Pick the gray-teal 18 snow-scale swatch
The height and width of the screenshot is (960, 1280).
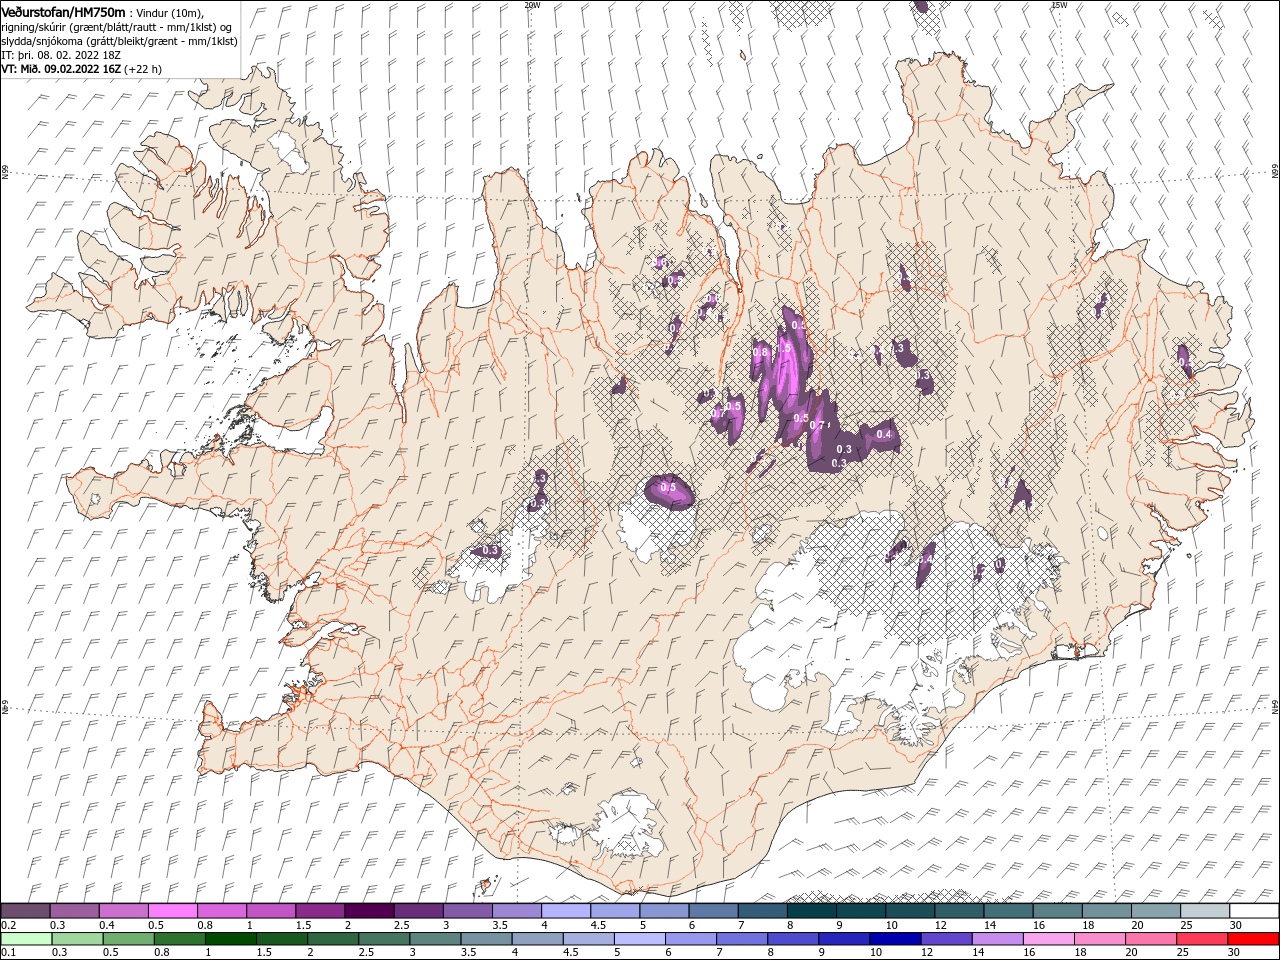1106,911
